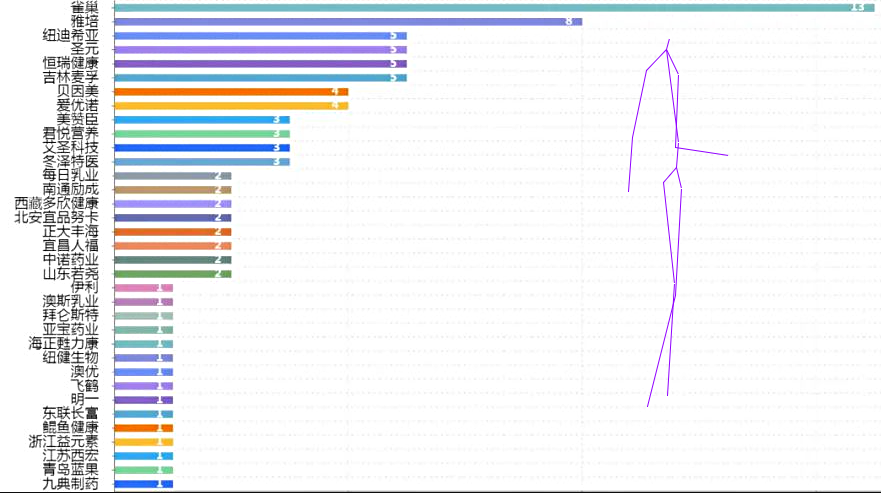881x493 pixels.
Task: Select the 贝因美 label
Action: click(78, 92)
